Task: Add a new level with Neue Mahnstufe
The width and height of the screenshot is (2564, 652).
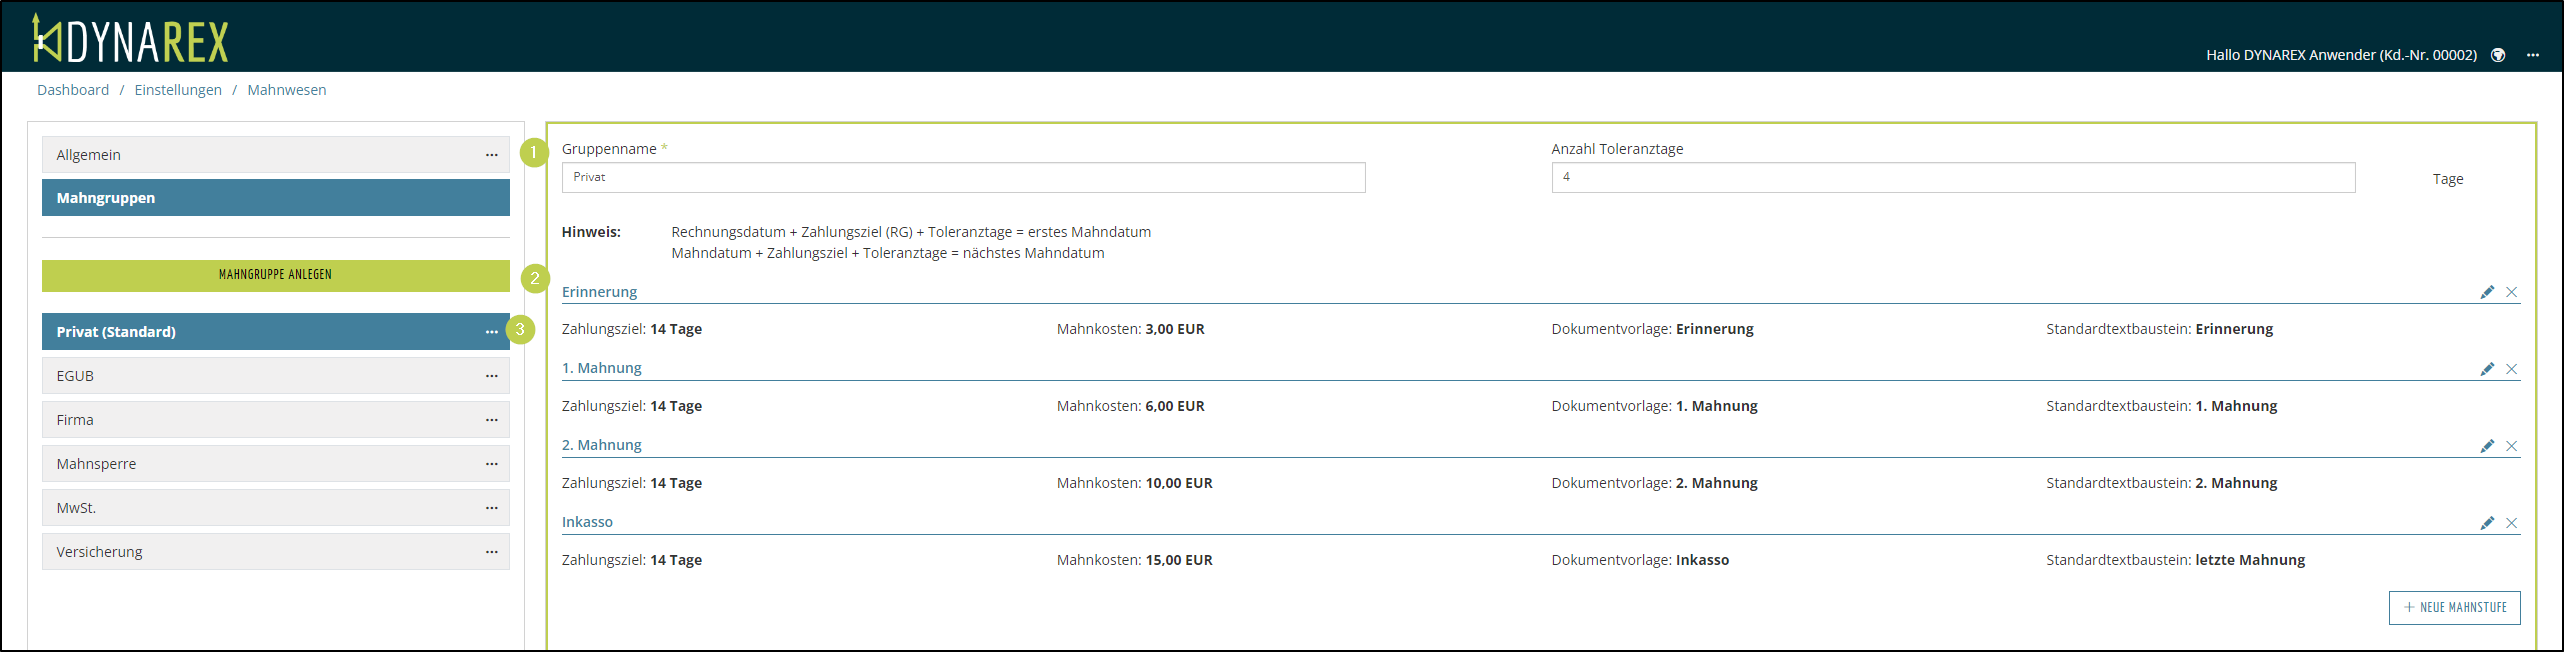Action: [x=2454, y=607]
